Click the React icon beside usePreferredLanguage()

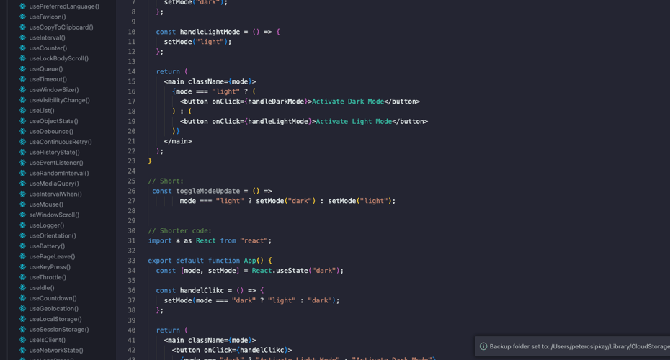[23, 6]
